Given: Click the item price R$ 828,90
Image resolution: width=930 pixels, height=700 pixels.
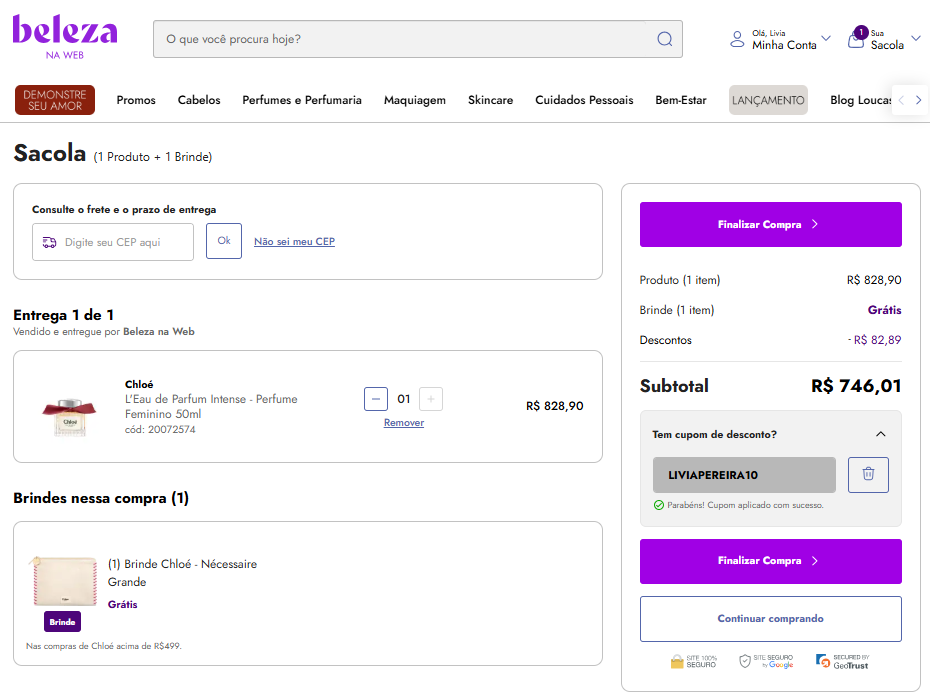Looking at the screenshot, I should coord(555,406).
